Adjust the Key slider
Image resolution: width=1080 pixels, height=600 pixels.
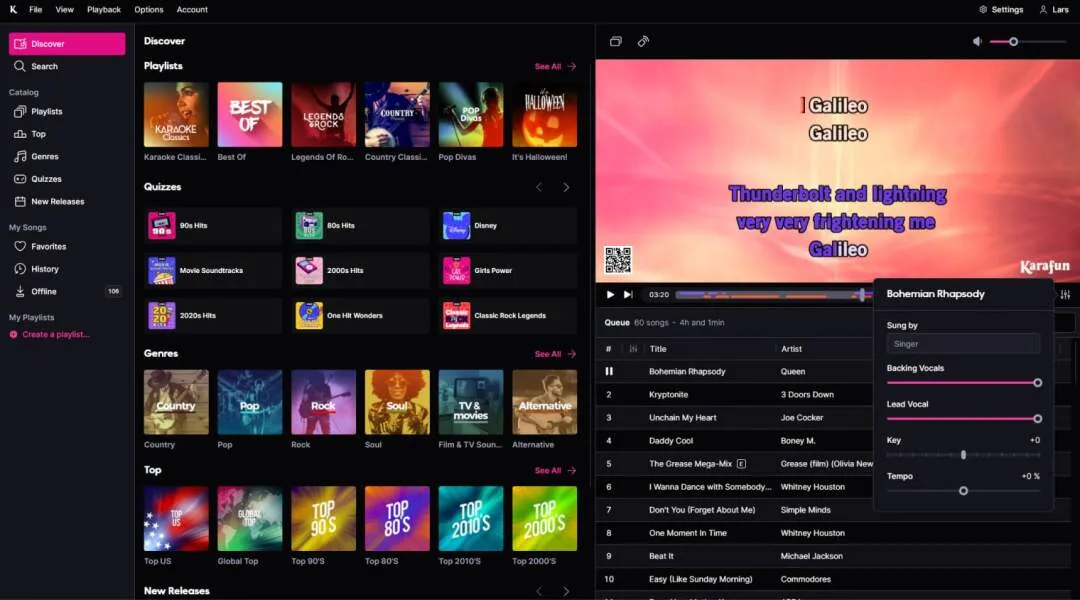(963, 455)
